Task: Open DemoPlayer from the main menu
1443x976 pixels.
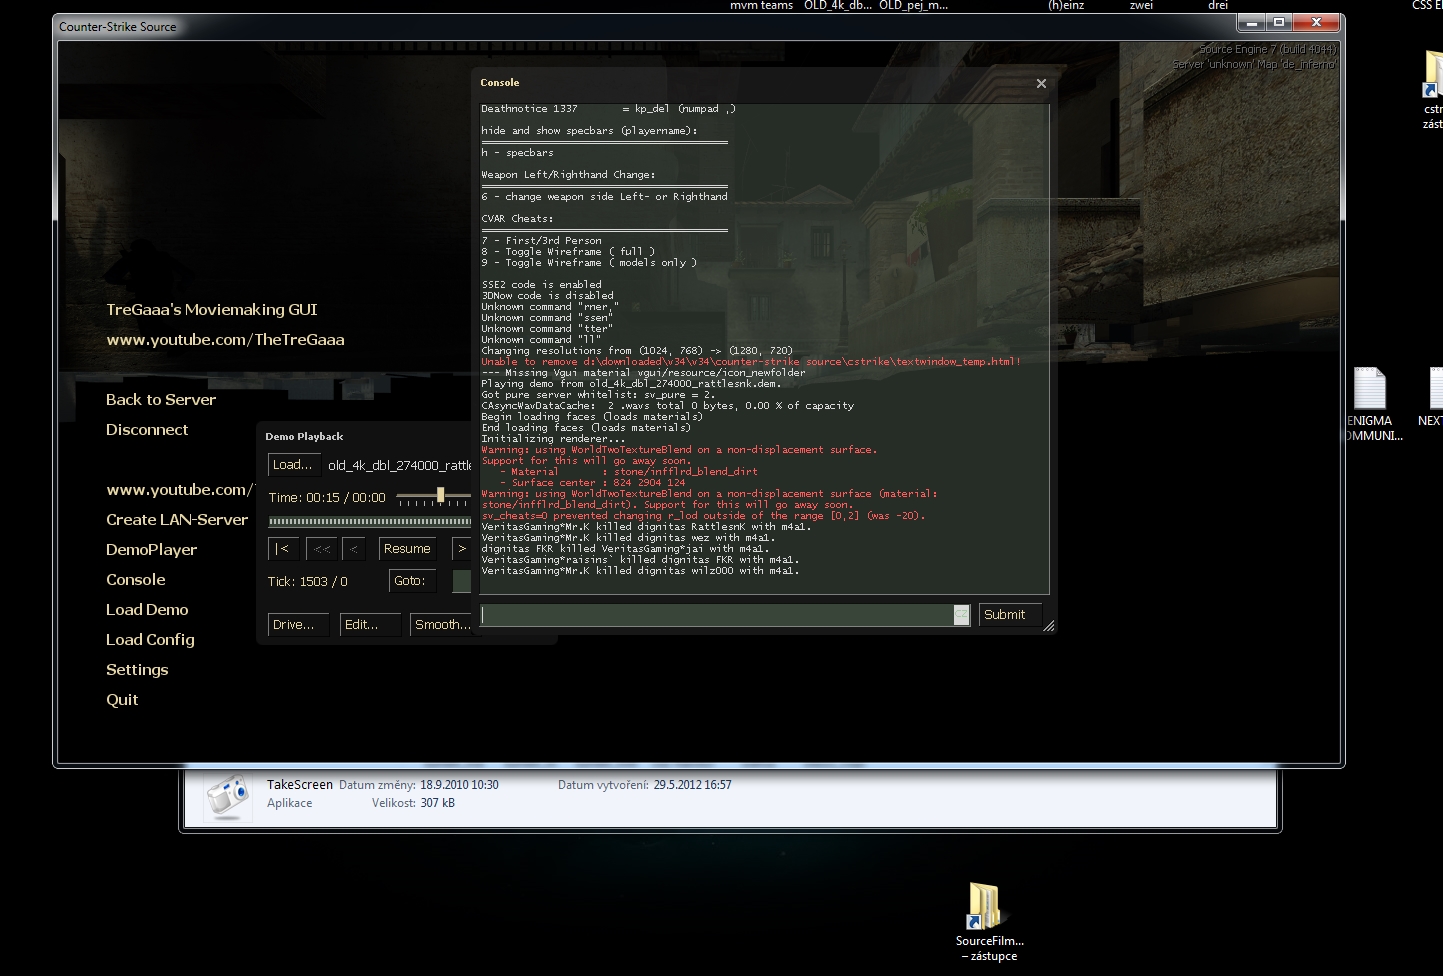Action: pyautogui.click(x=152, y=550)
